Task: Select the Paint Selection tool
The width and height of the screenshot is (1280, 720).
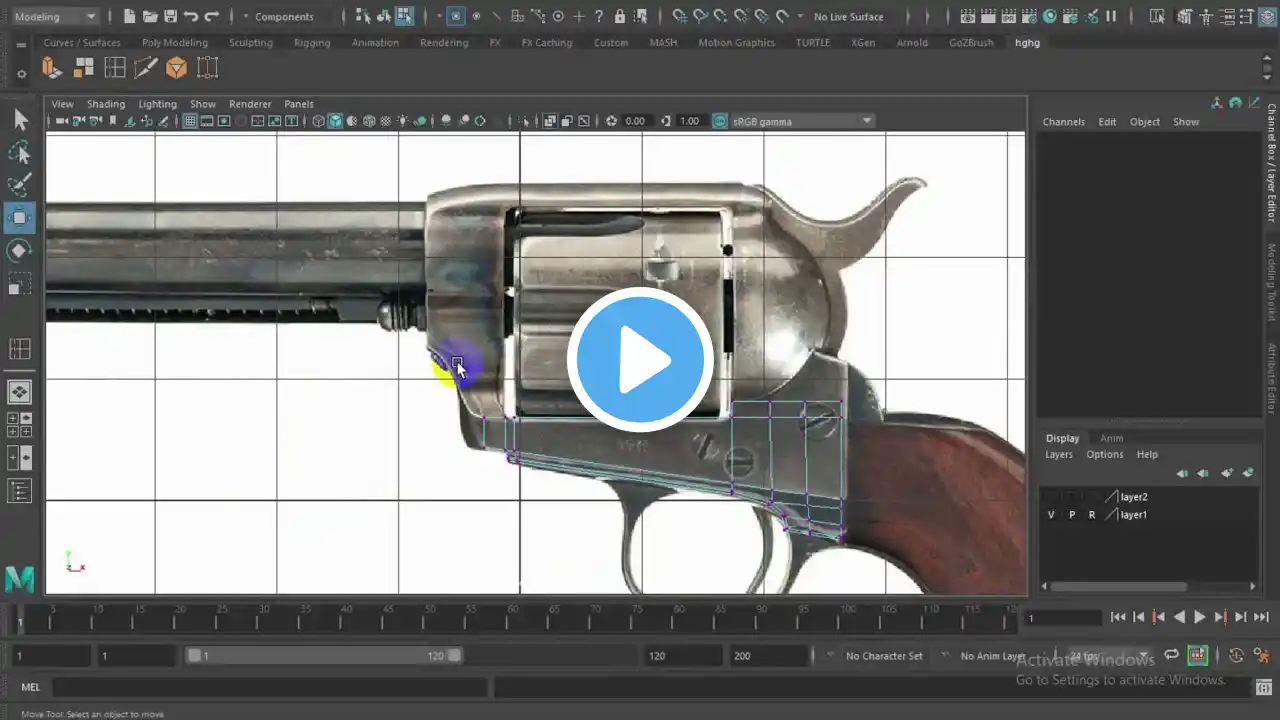Action: 20,184
